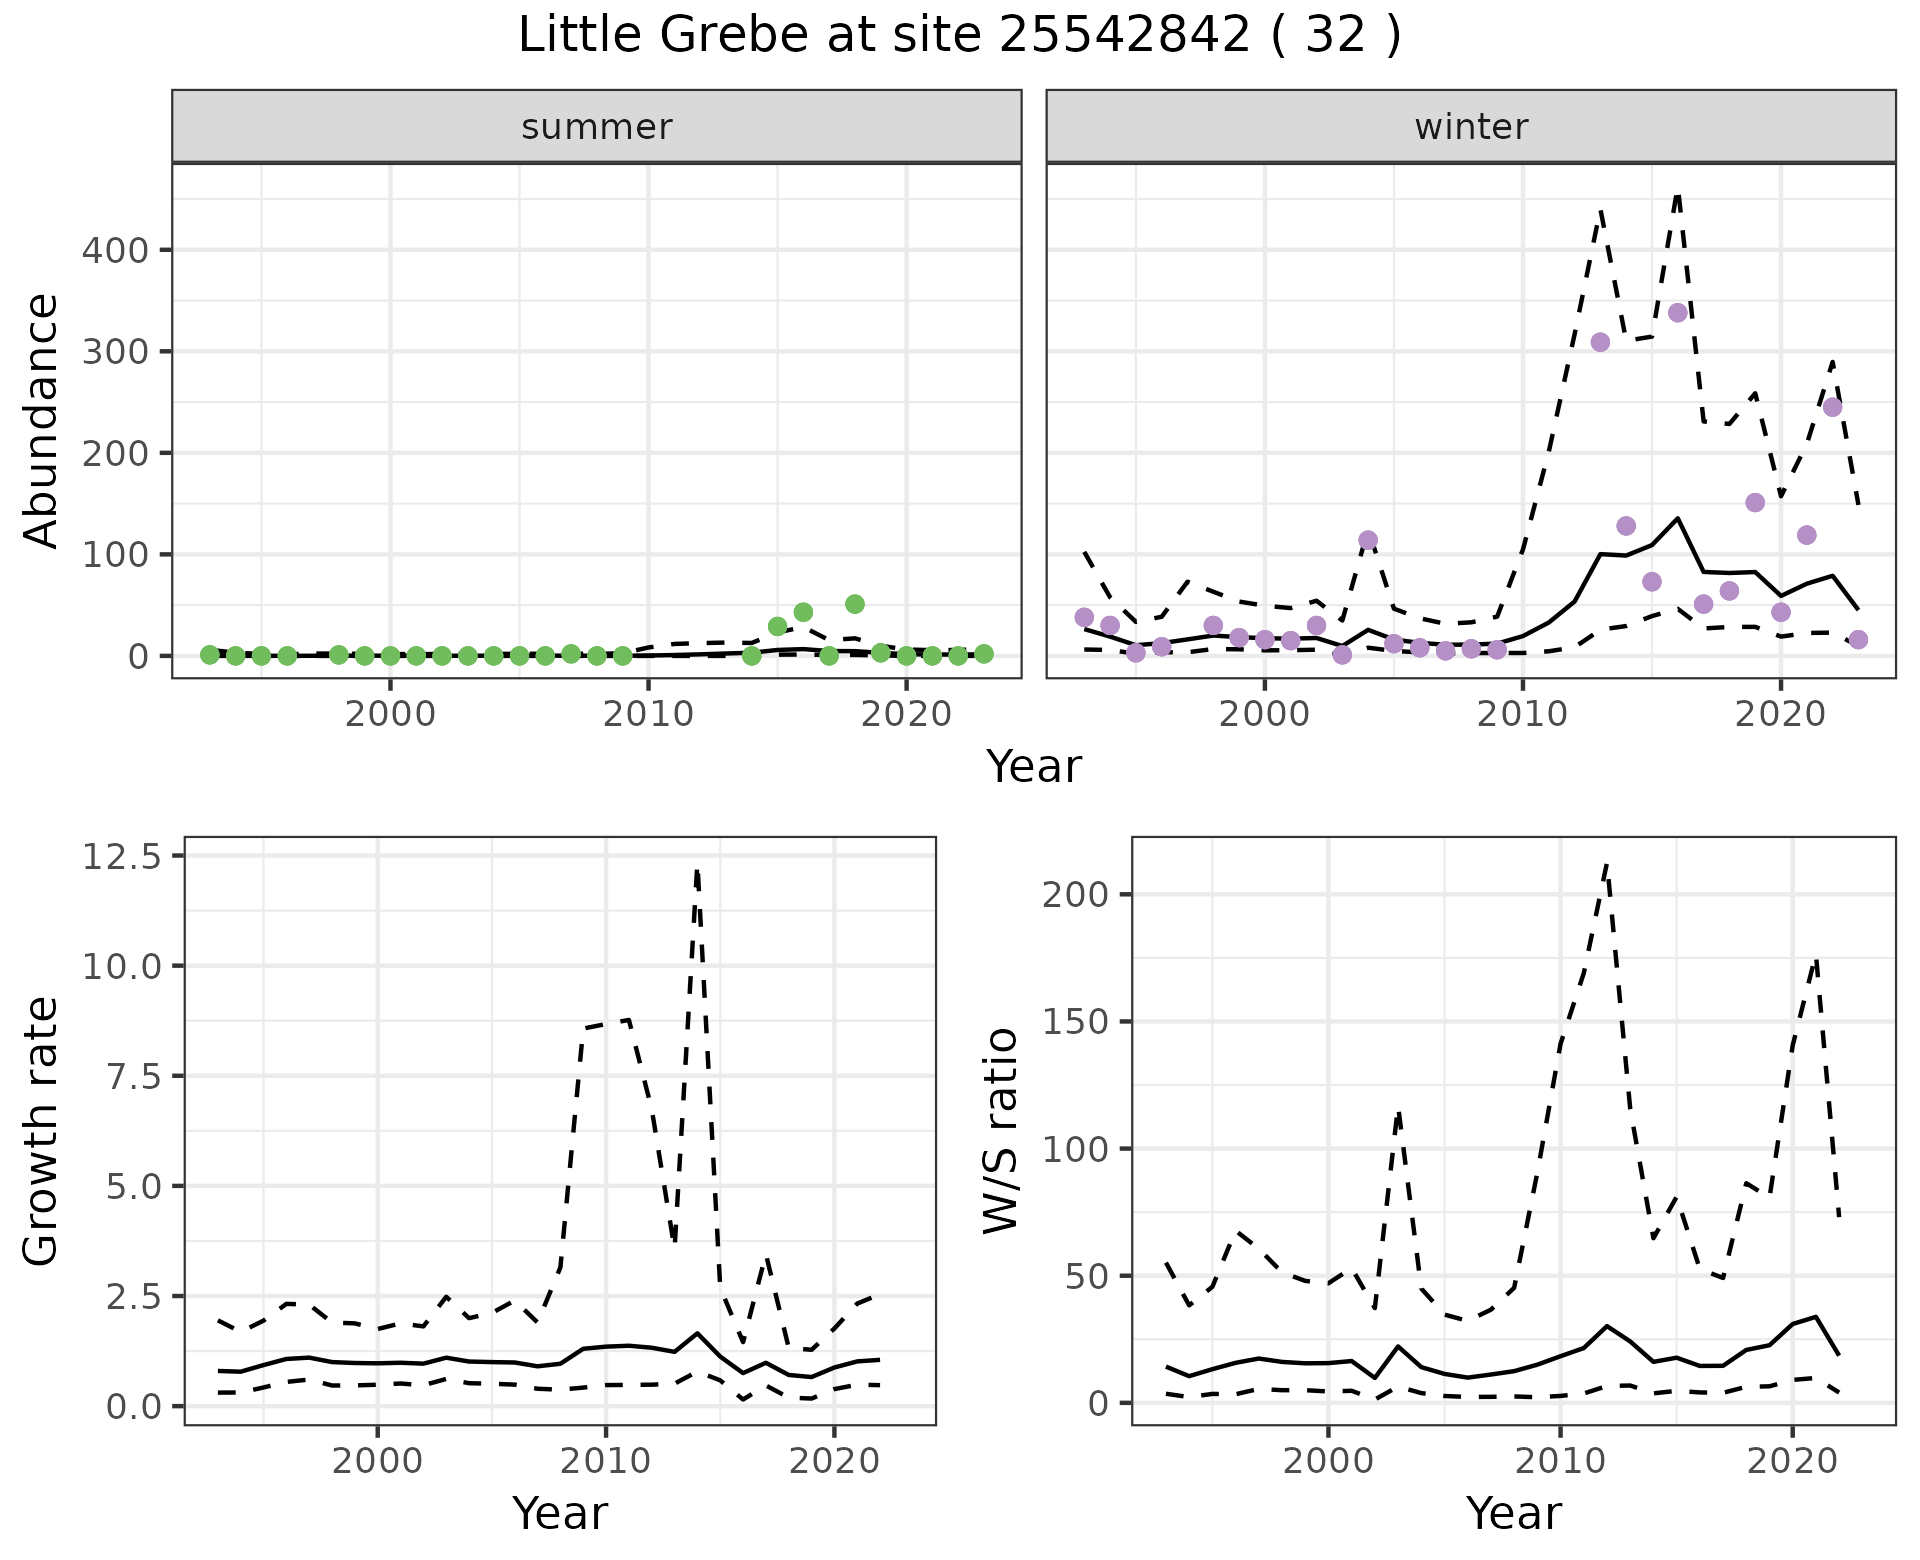
Task: Click the summer facet header strip
Action: [596, 127]
